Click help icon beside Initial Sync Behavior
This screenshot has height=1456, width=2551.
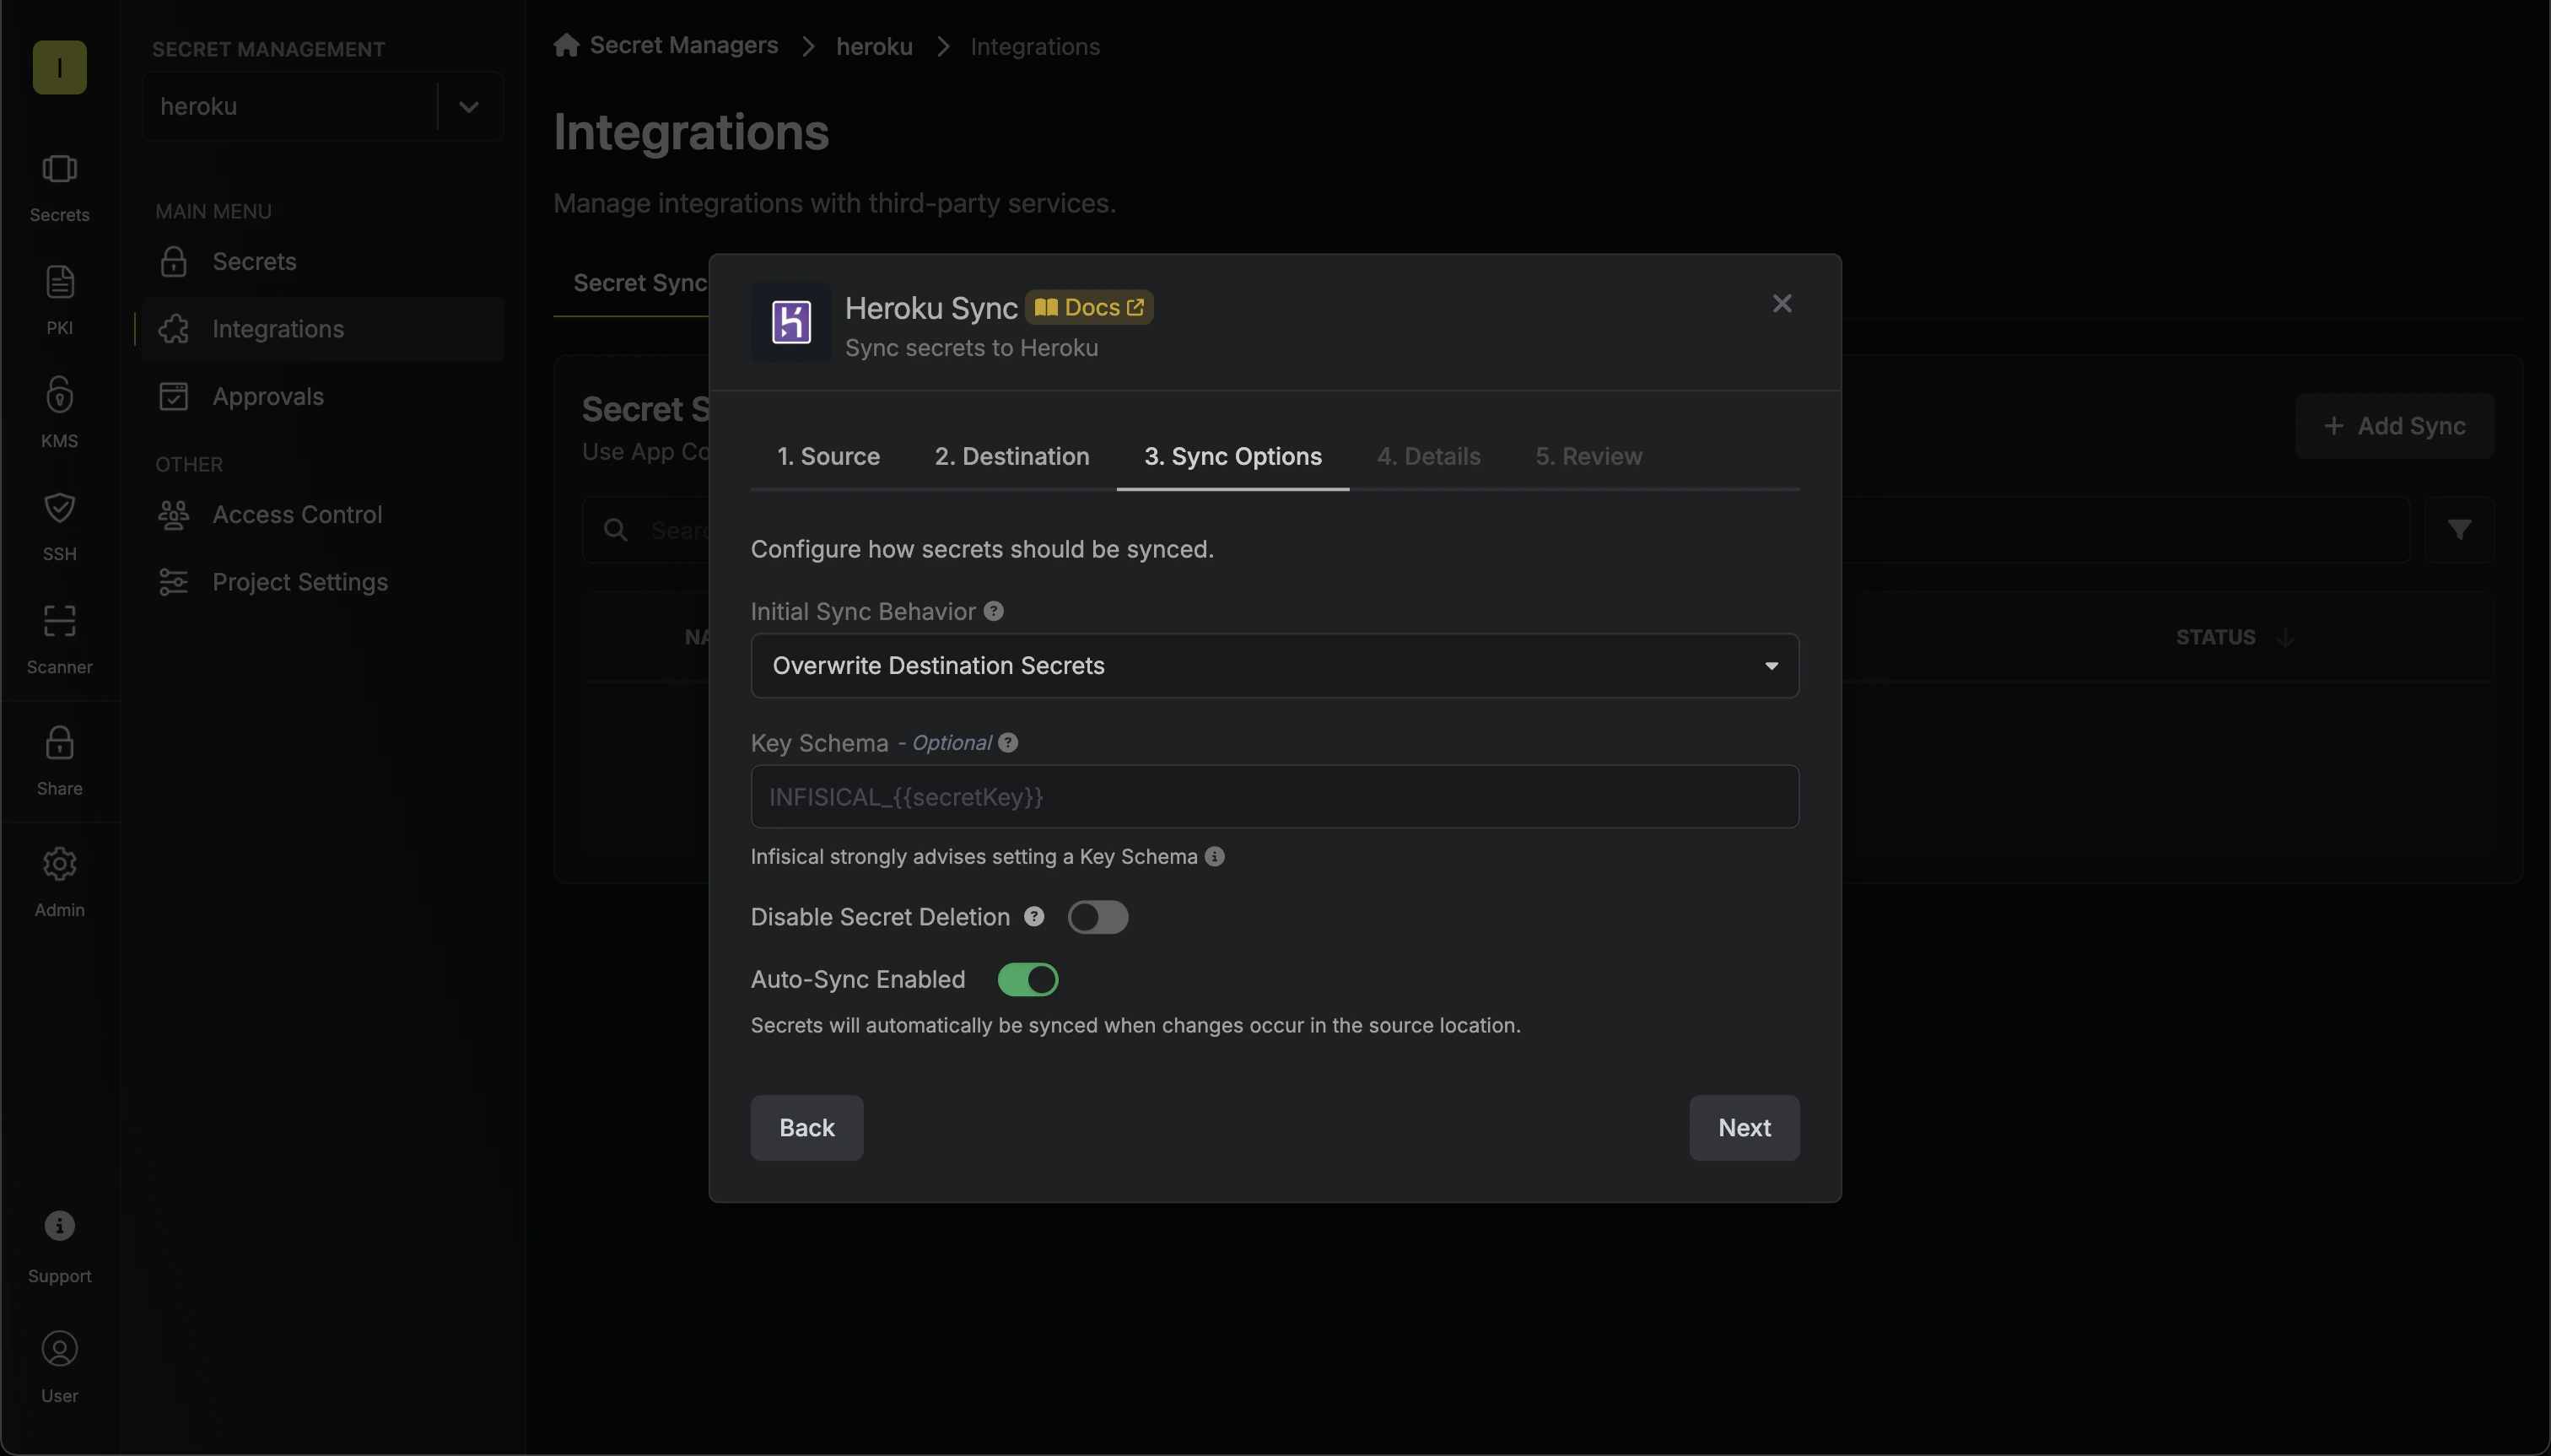click(993, 611)
